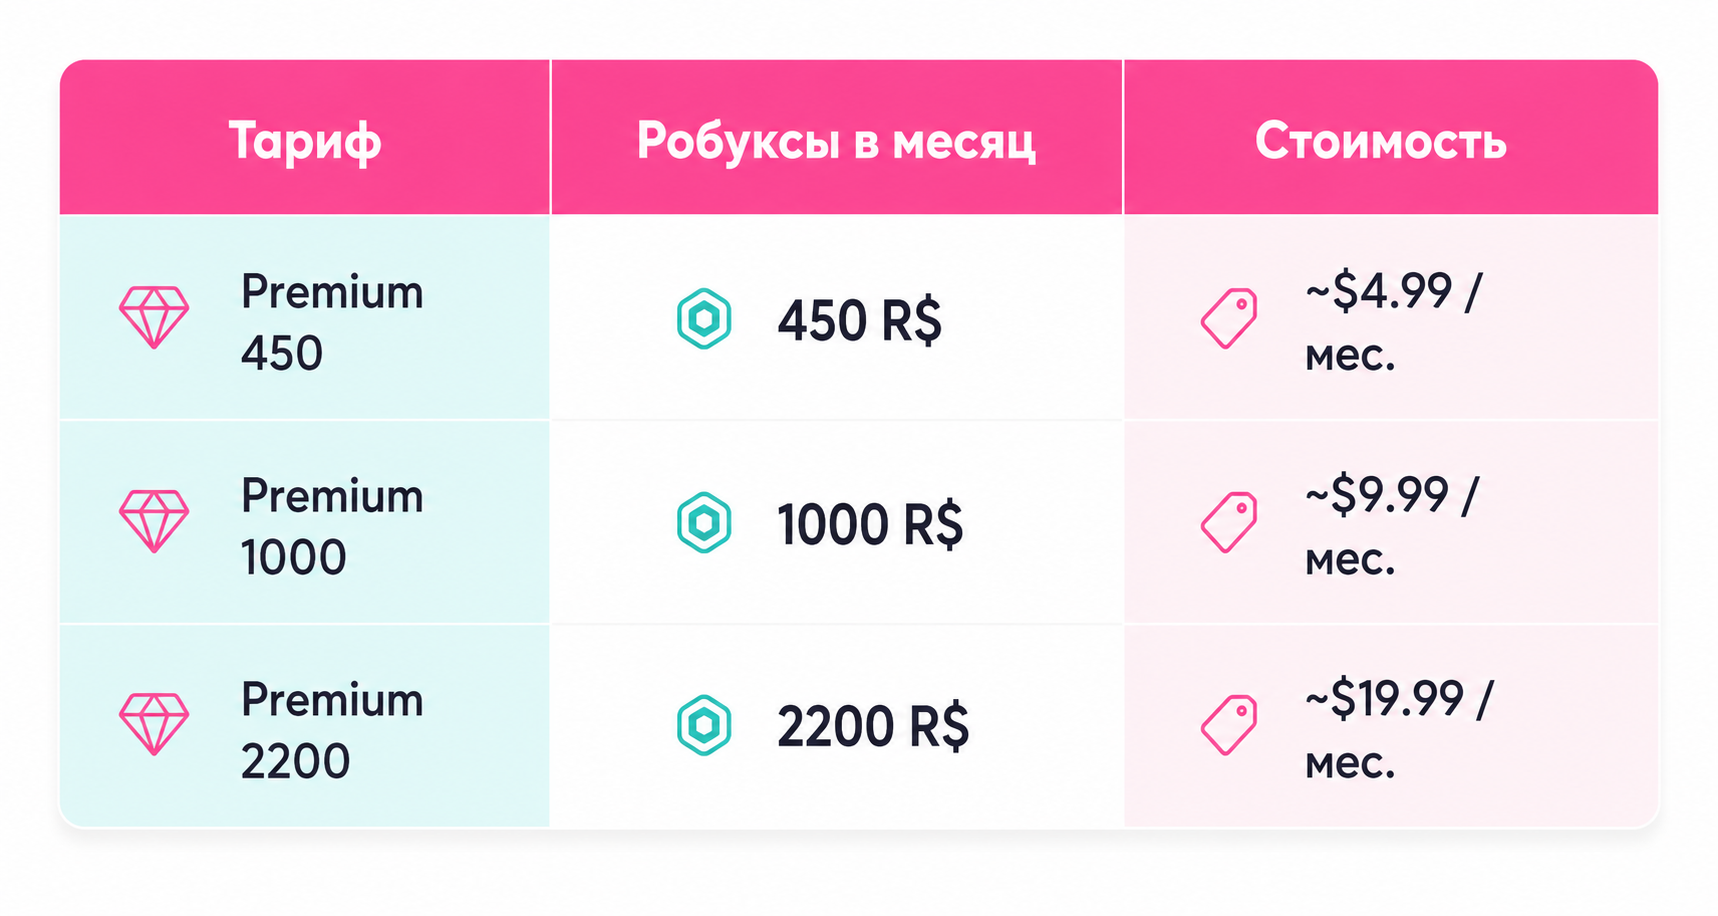Click the Robux hexagon icon next to 1000 R$
Screen dimensions: 1718x916
pos(704,522)
